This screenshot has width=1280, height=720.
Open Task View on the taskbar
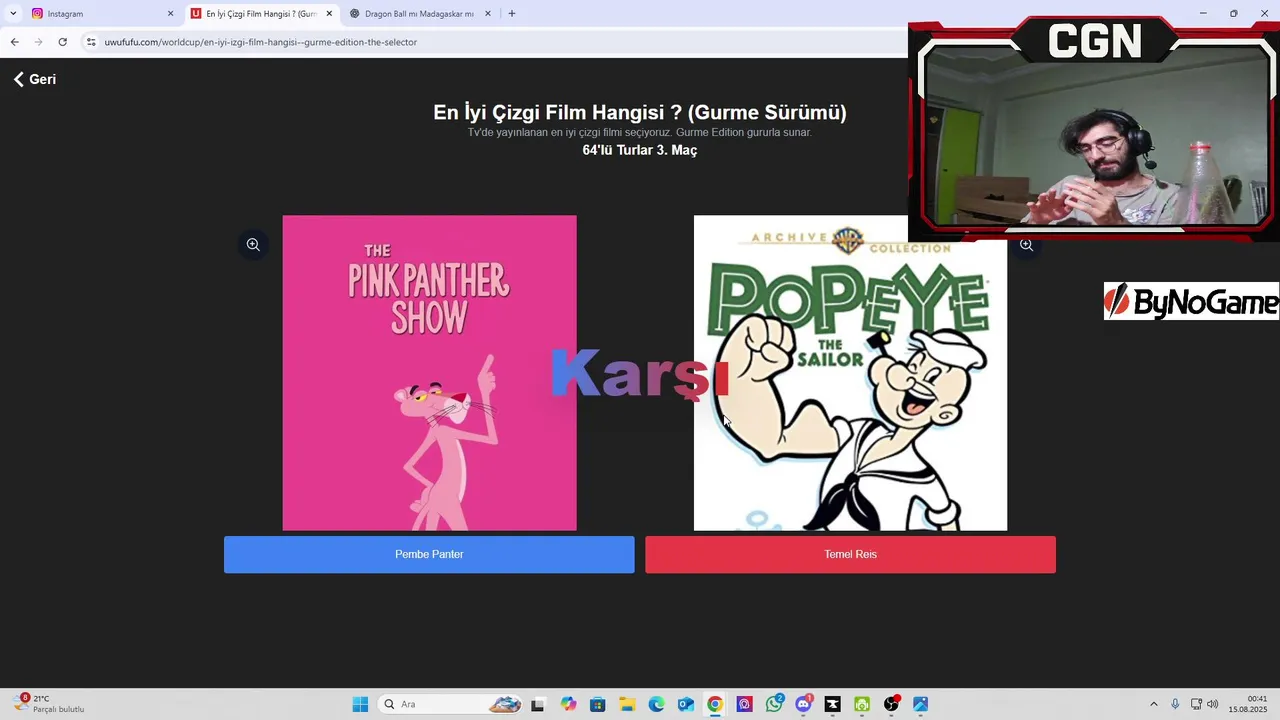click(x=538, y=704)
